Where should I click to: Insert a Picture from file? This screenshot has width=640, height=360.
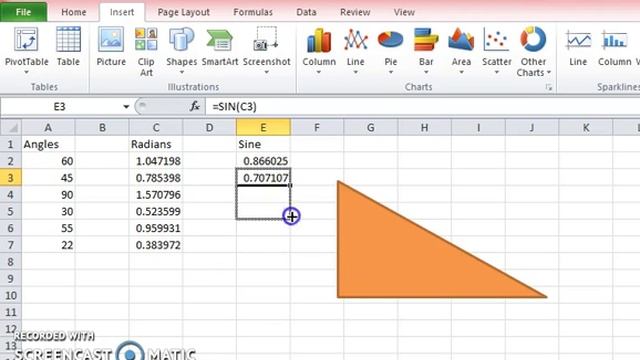[x=111, y=46]
